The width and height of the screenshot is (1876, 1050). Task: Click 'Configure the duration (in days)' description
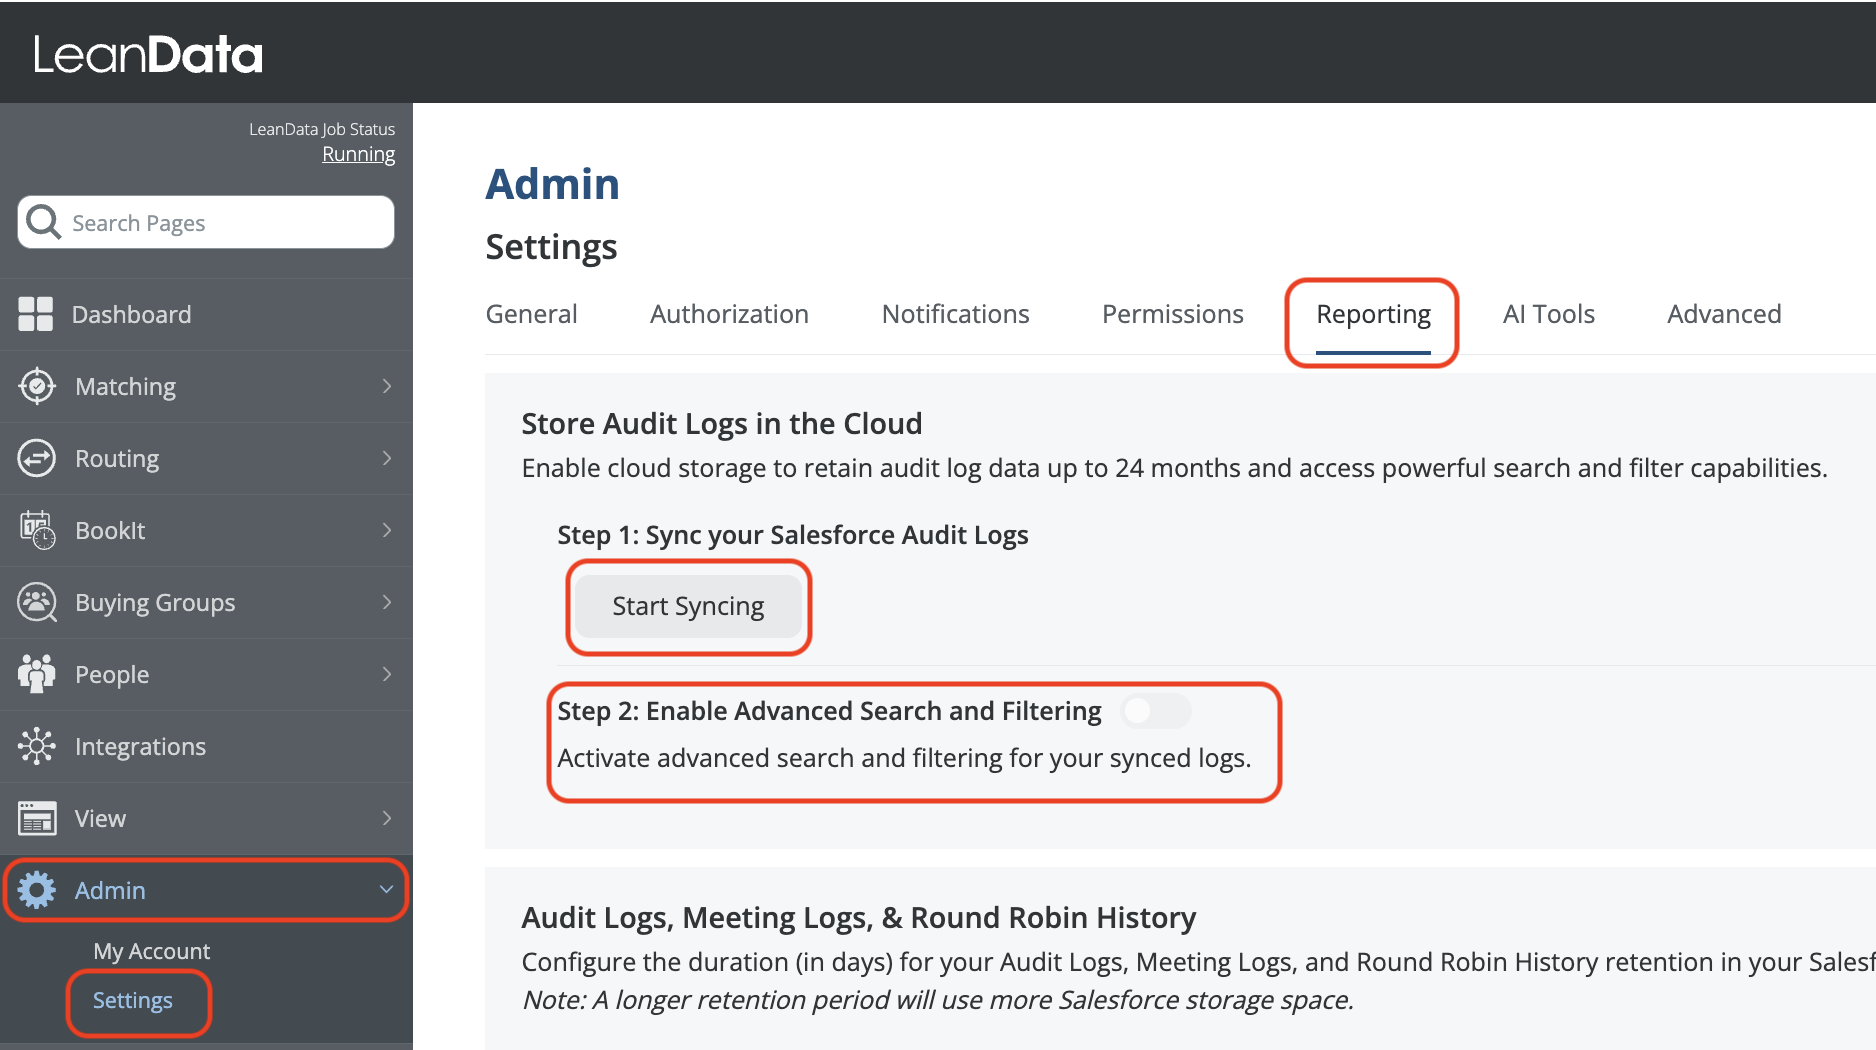point(1198,962)
